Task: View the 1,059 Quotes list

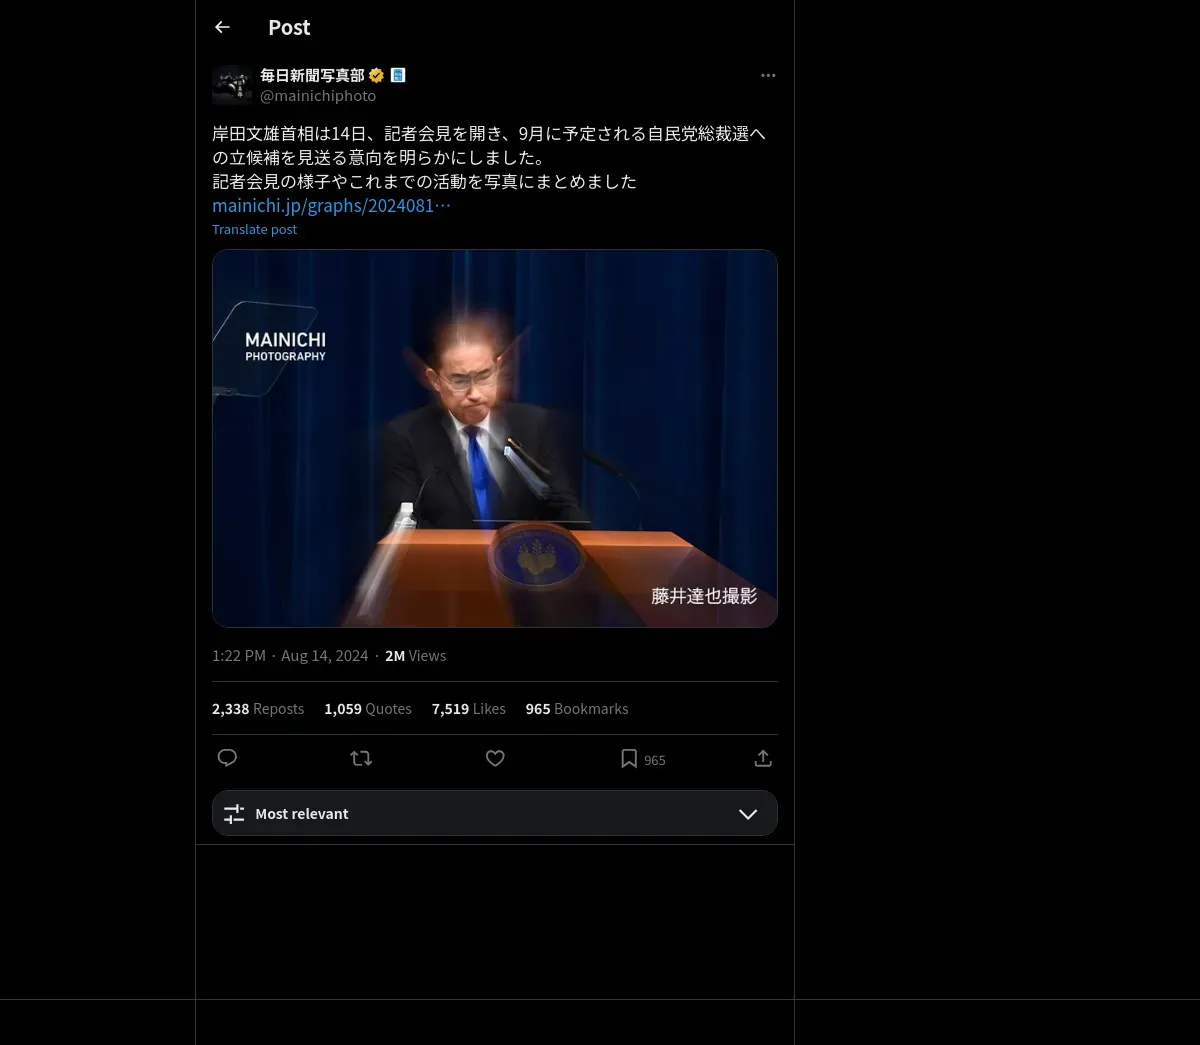Action: coord(368,708)
